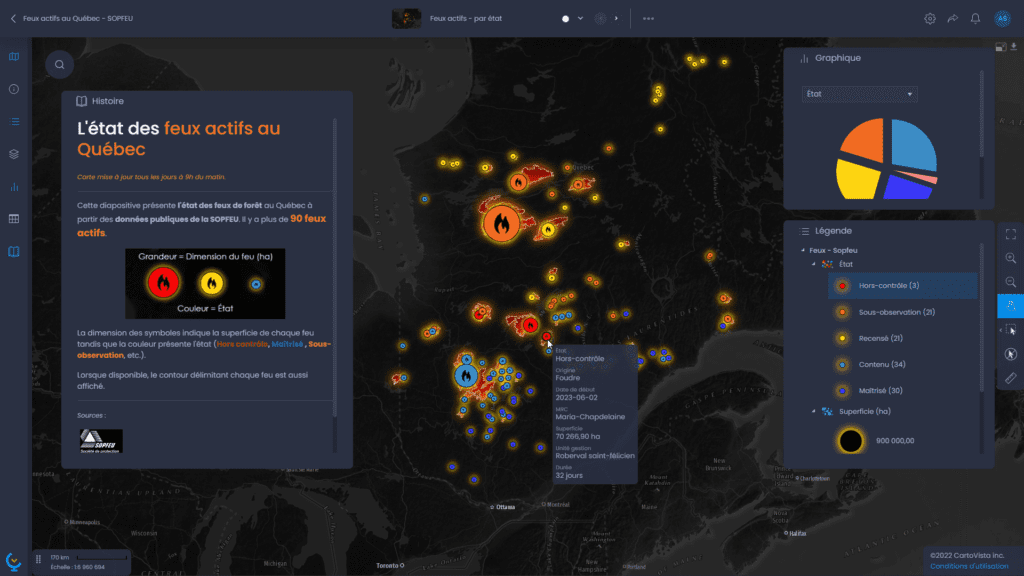Click the Feux actifs - par état slide title
Screen dimensions: 1024x576
pyautogui.click(x=466, y=18)
